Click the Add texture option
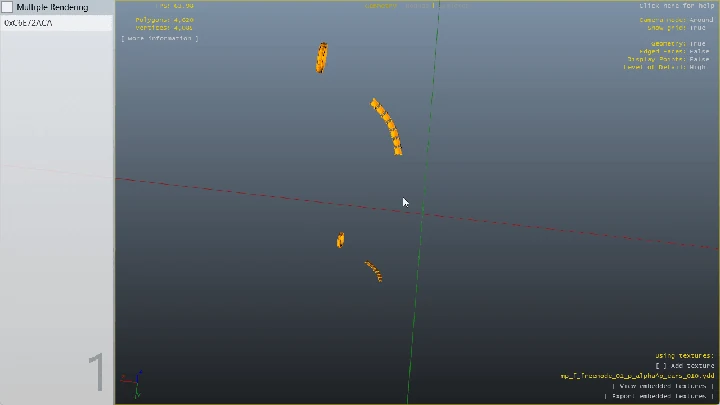Image resolution: width=720 pixels, height=405 pixels. coord(685,366)
